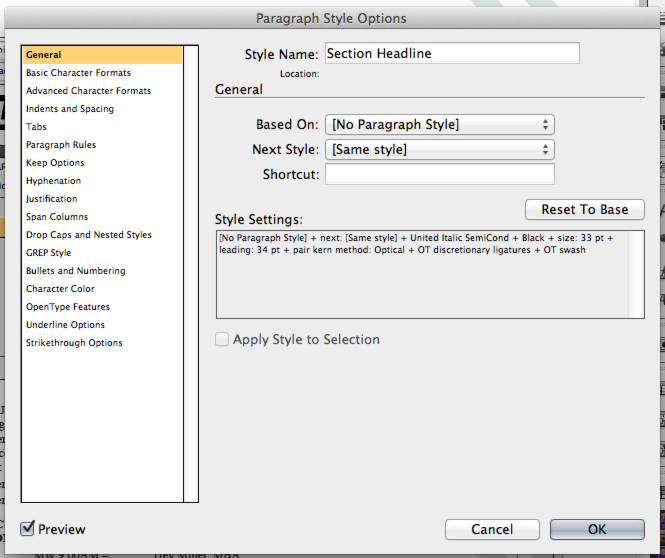Click OK to confirm style options
The width and height of the screenshot is (665, 558).
[597, 529]
